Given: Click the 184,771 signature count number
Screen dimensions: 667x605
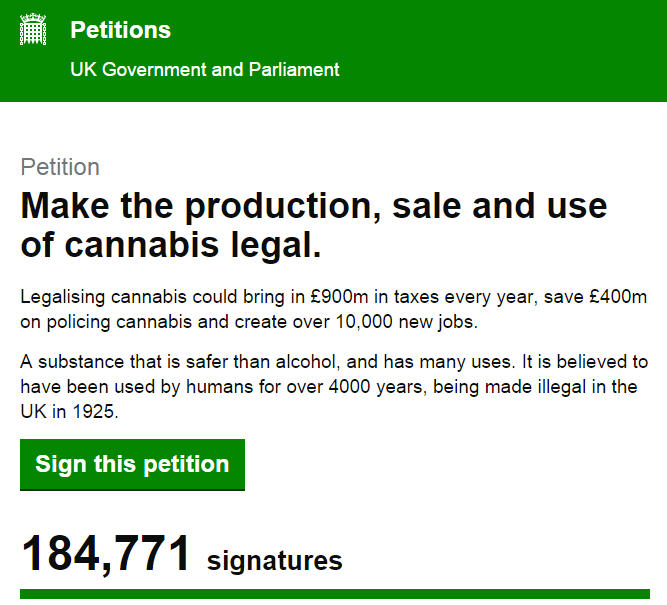Looking at the screenshot, I should pos(106,555).
